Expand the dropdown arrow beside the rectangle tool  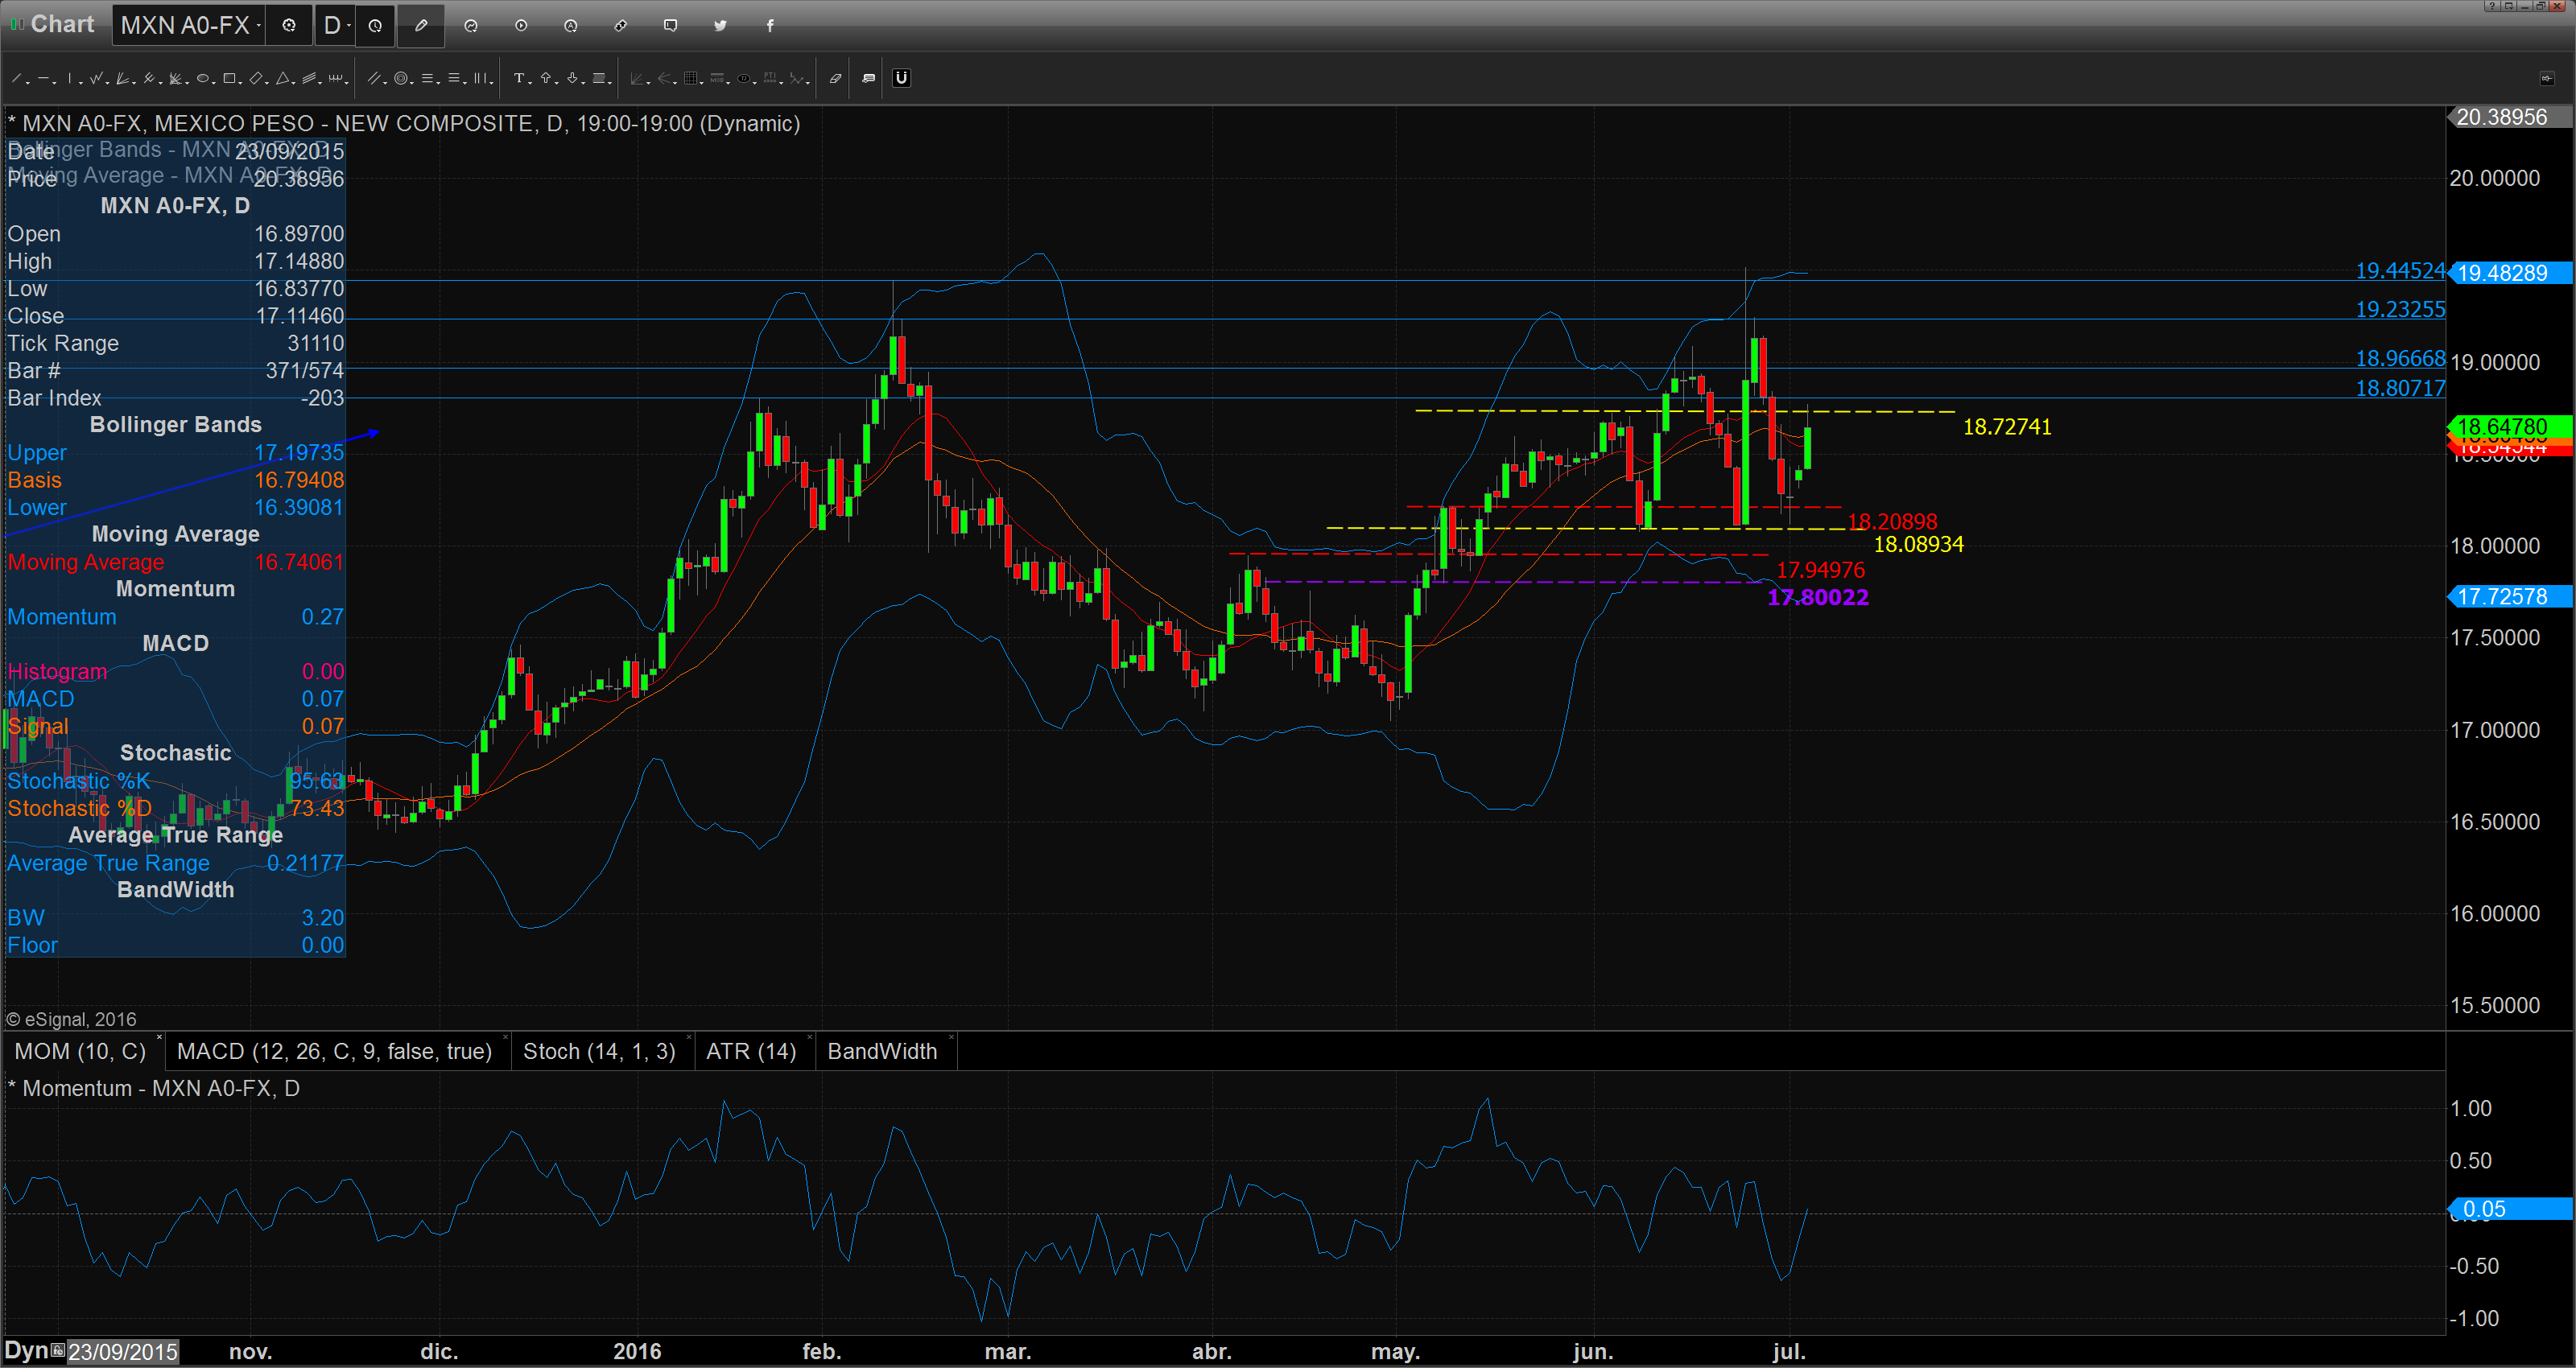pos(240,82)
